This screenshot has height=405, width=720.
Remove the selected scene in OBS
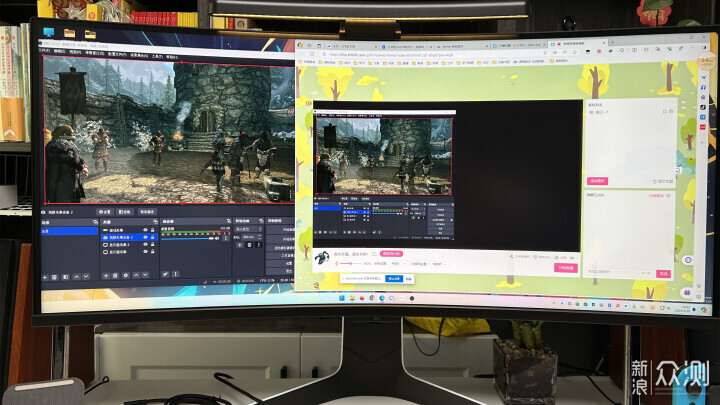point(54,277)
